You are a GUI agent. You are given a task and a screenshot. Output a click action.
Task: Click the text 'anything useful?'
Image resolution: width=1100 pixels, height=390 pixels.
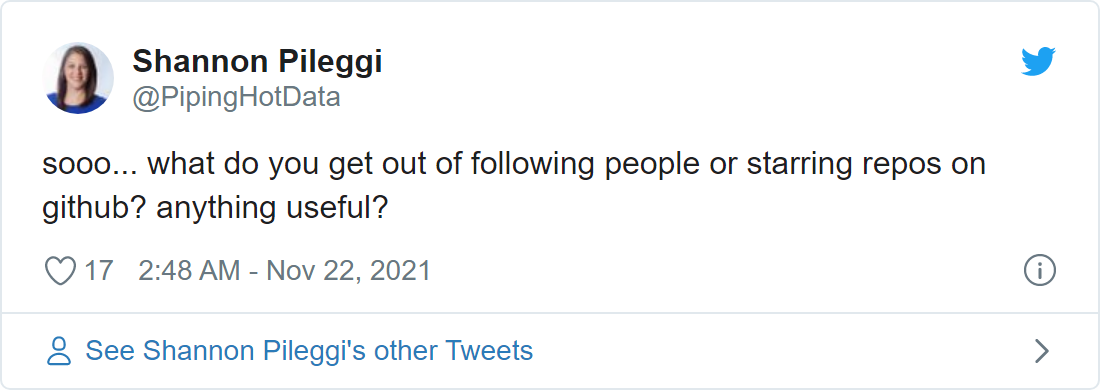272,209
